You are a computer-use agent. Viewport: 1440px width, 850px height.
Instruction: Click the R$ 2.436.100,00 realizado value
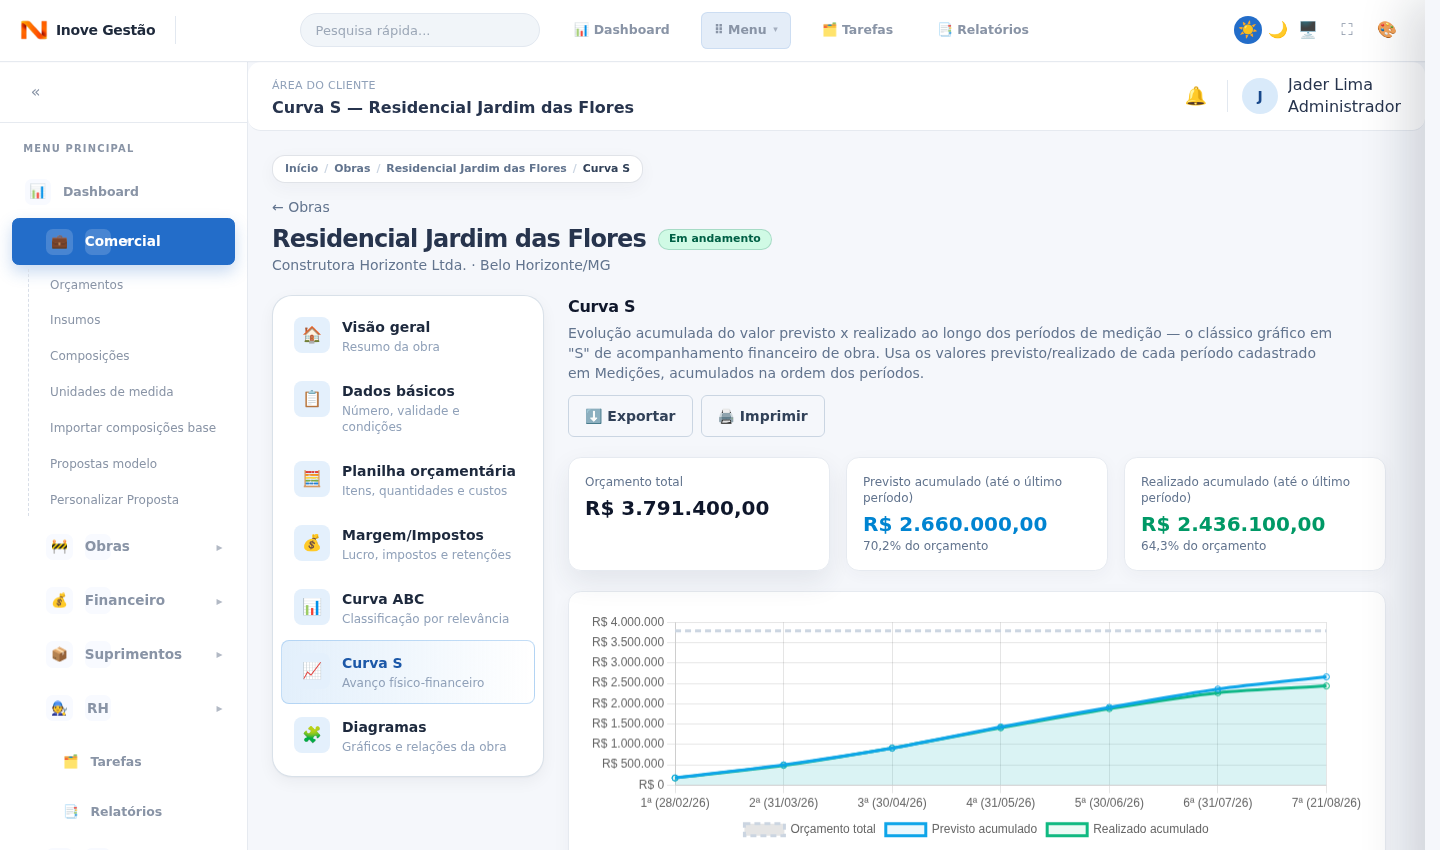[x=1233, y=524]
